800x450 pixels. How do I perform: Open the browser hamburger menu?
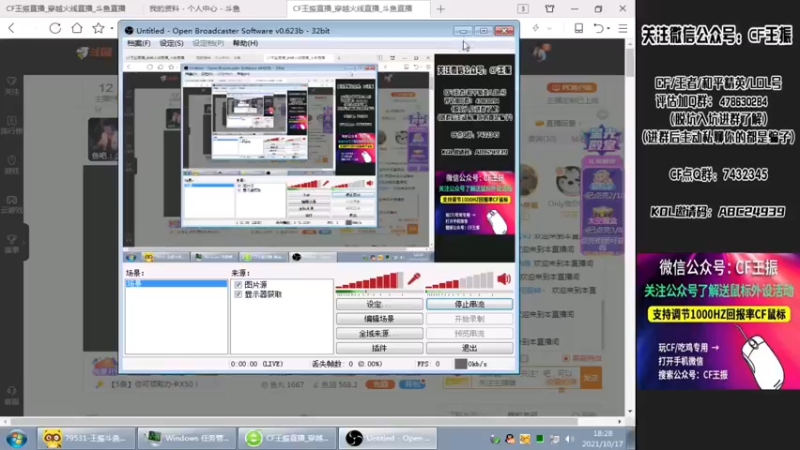[x=623, y=28]
